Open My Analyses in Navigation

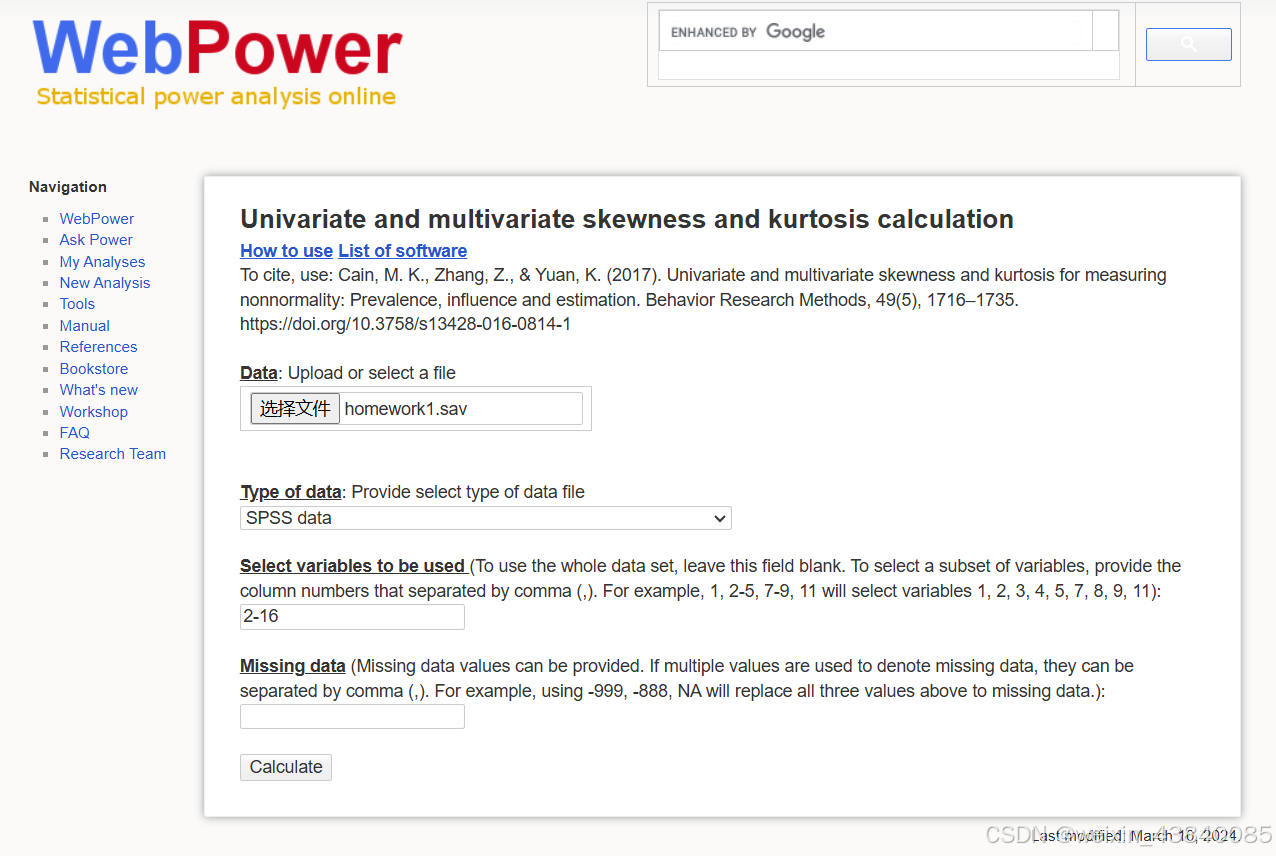pyautogui.click(x=102, y=262)
